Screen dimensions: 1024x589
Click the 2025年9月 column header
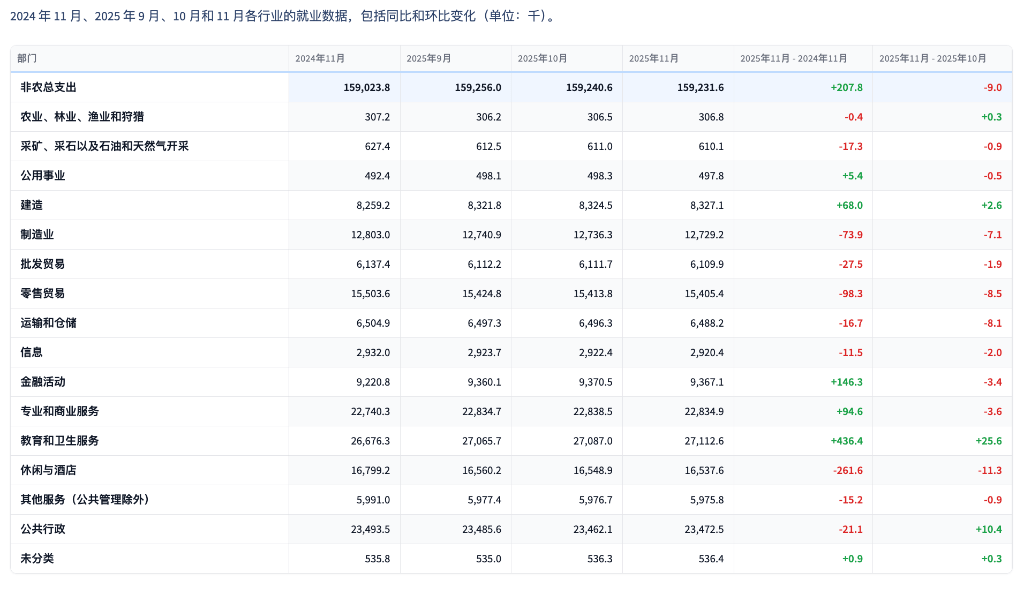pos(430,59)
